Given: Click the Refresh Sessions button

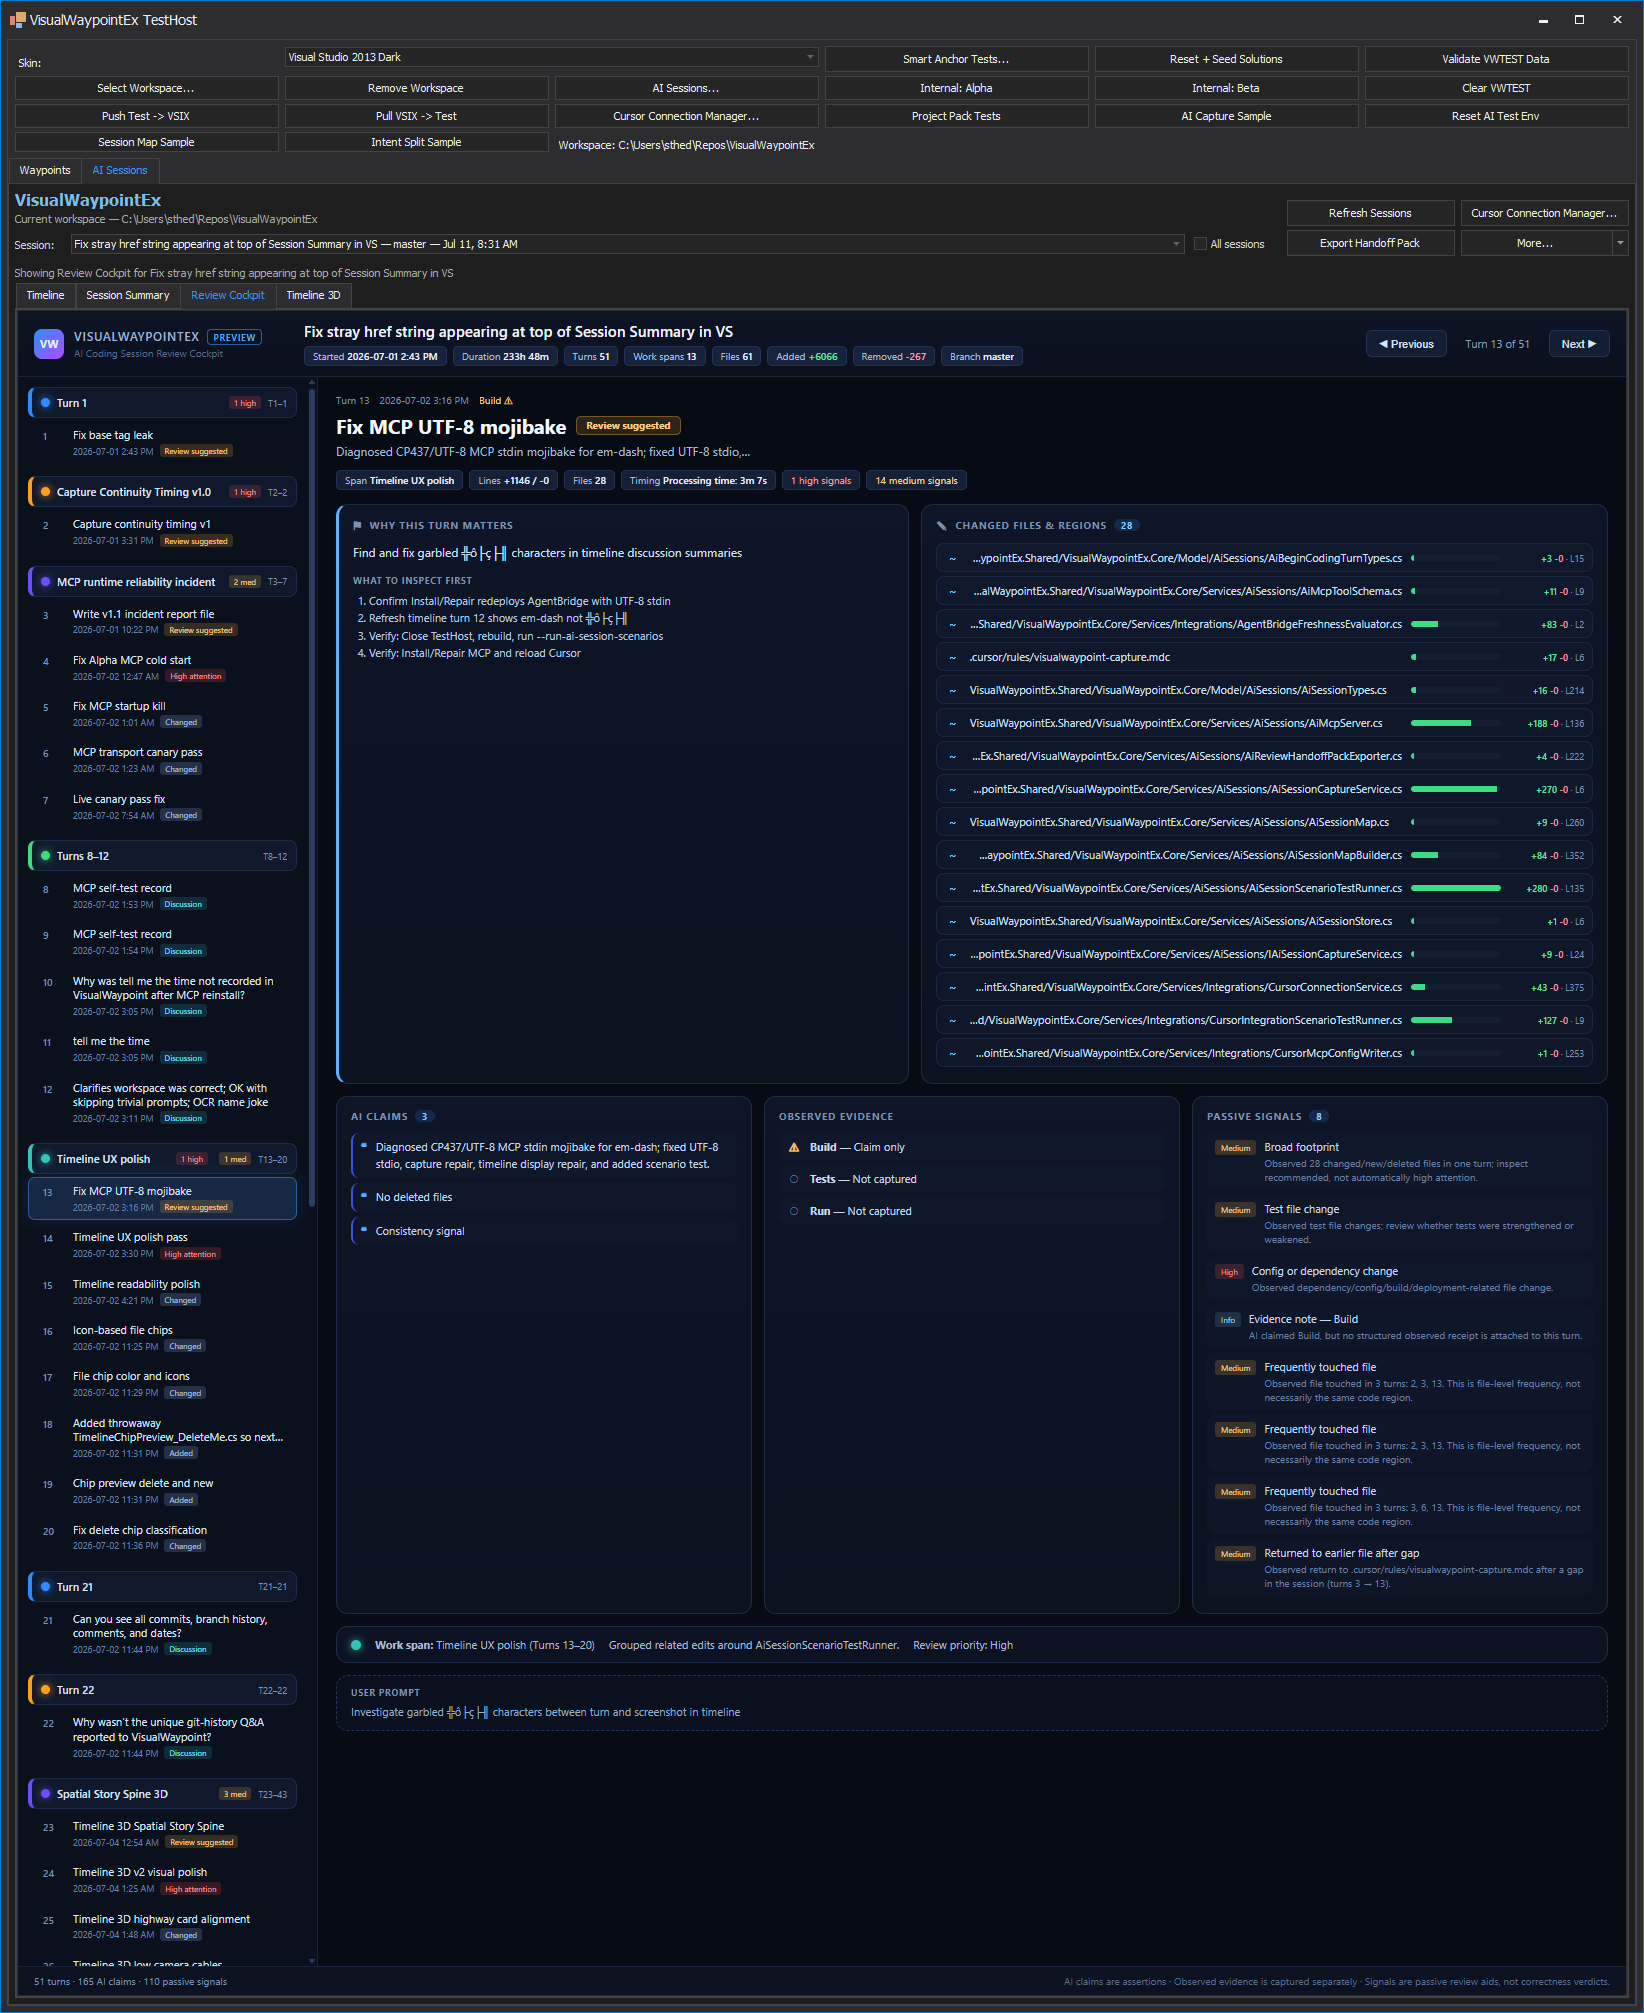Looking at the screenshot, I should click(x=1370, y=213).
